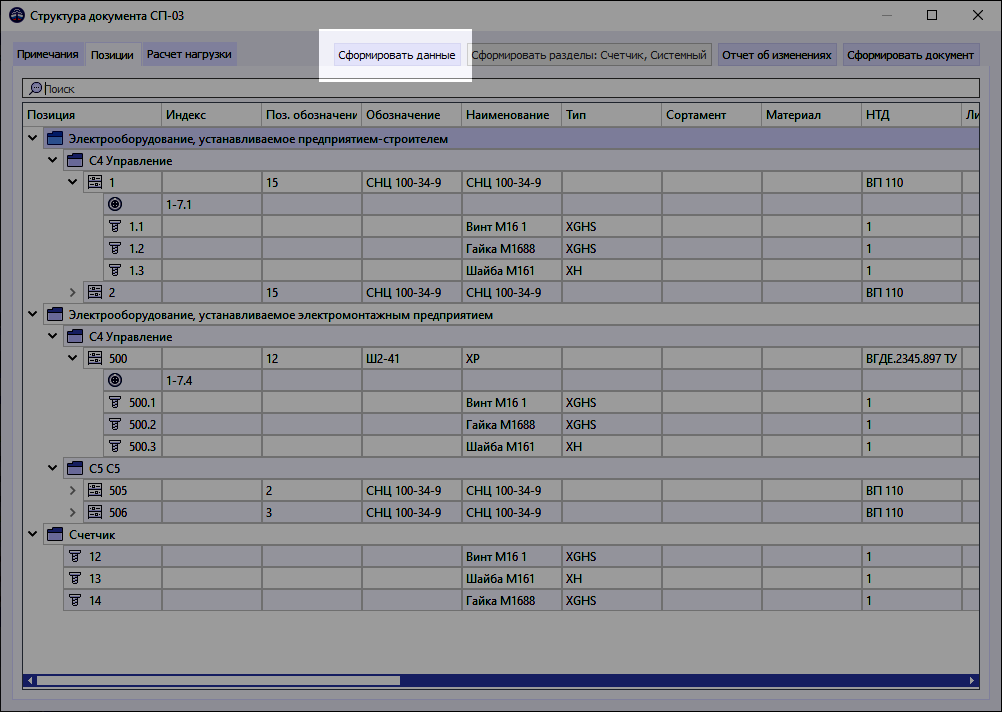Viewport: 1002px width, 712px height.
Task: Click the magnifier icon in the search bar
Action: pyautogui.click(x=34, y=88)
